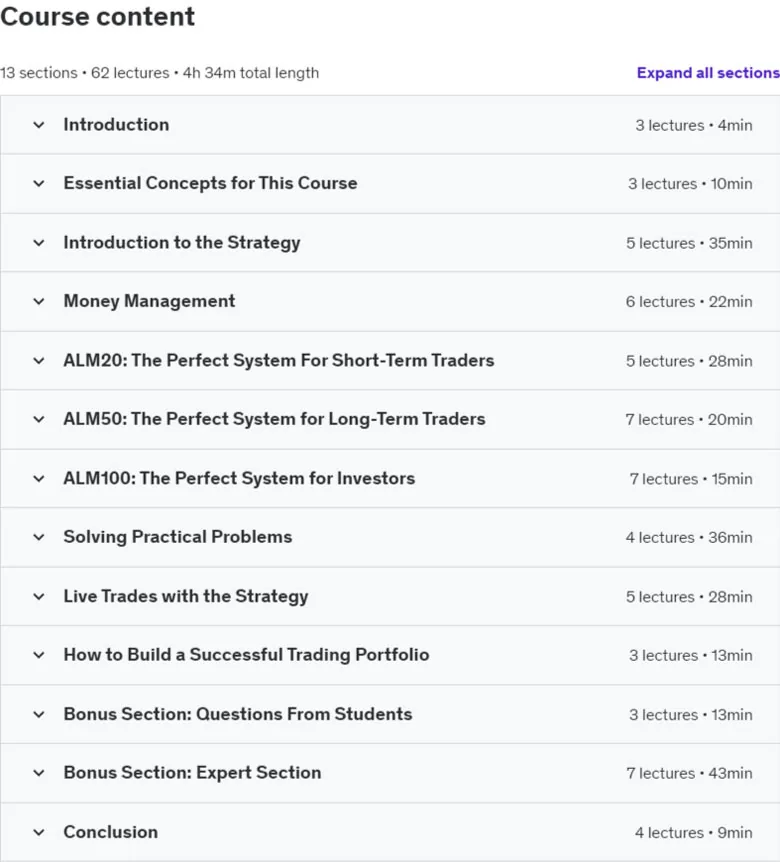Click '7 lectures • 20min' info text
Image resolution: width=780 pixels, height=862 pixels.
tap(689, 419)
